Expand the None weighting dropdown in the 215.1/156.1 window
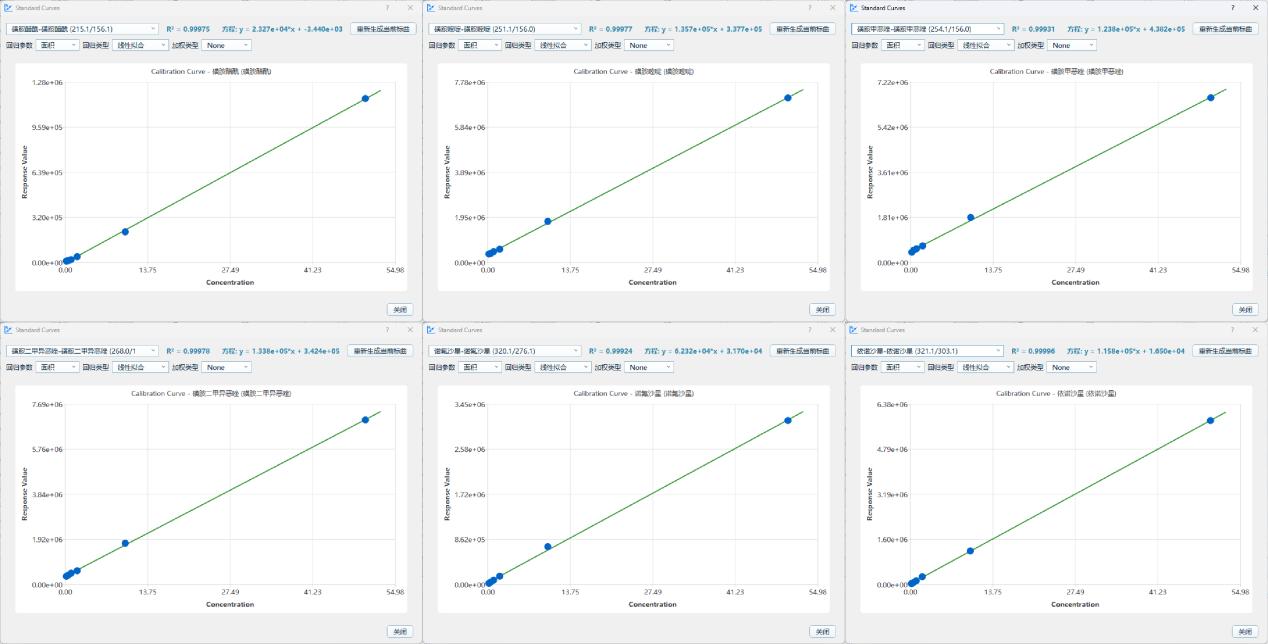The width and height of the screenshot is (1268, 644). 227,45
